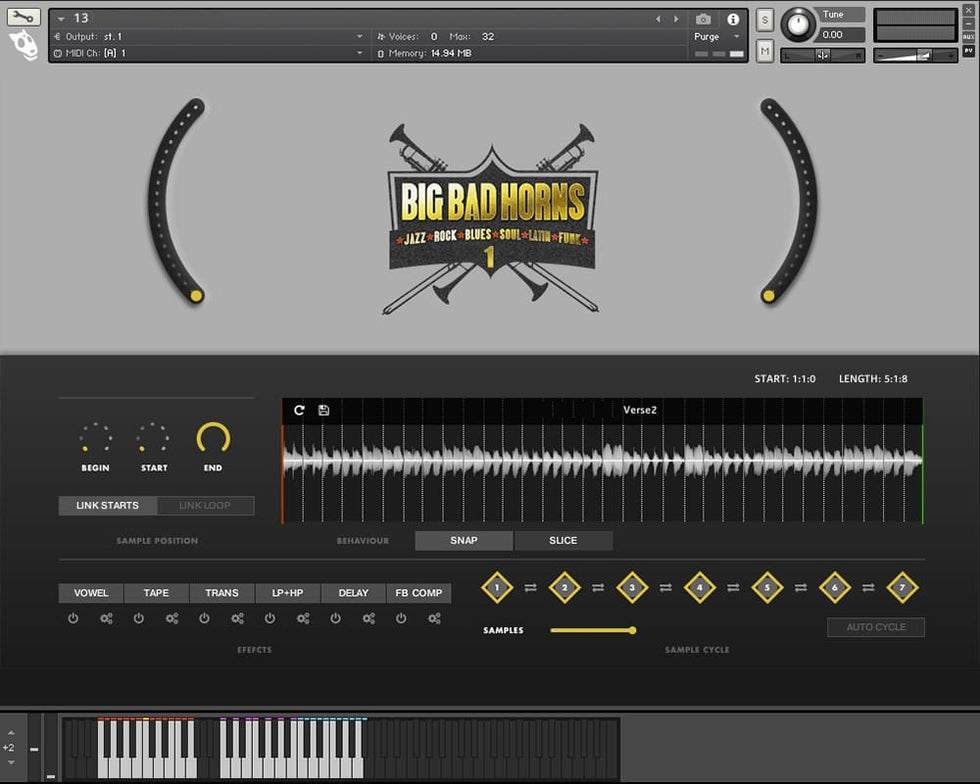Screen dimensions: 980x784
Task: Reload the sample with the refresh icon
Action: (x=299, y=410)
